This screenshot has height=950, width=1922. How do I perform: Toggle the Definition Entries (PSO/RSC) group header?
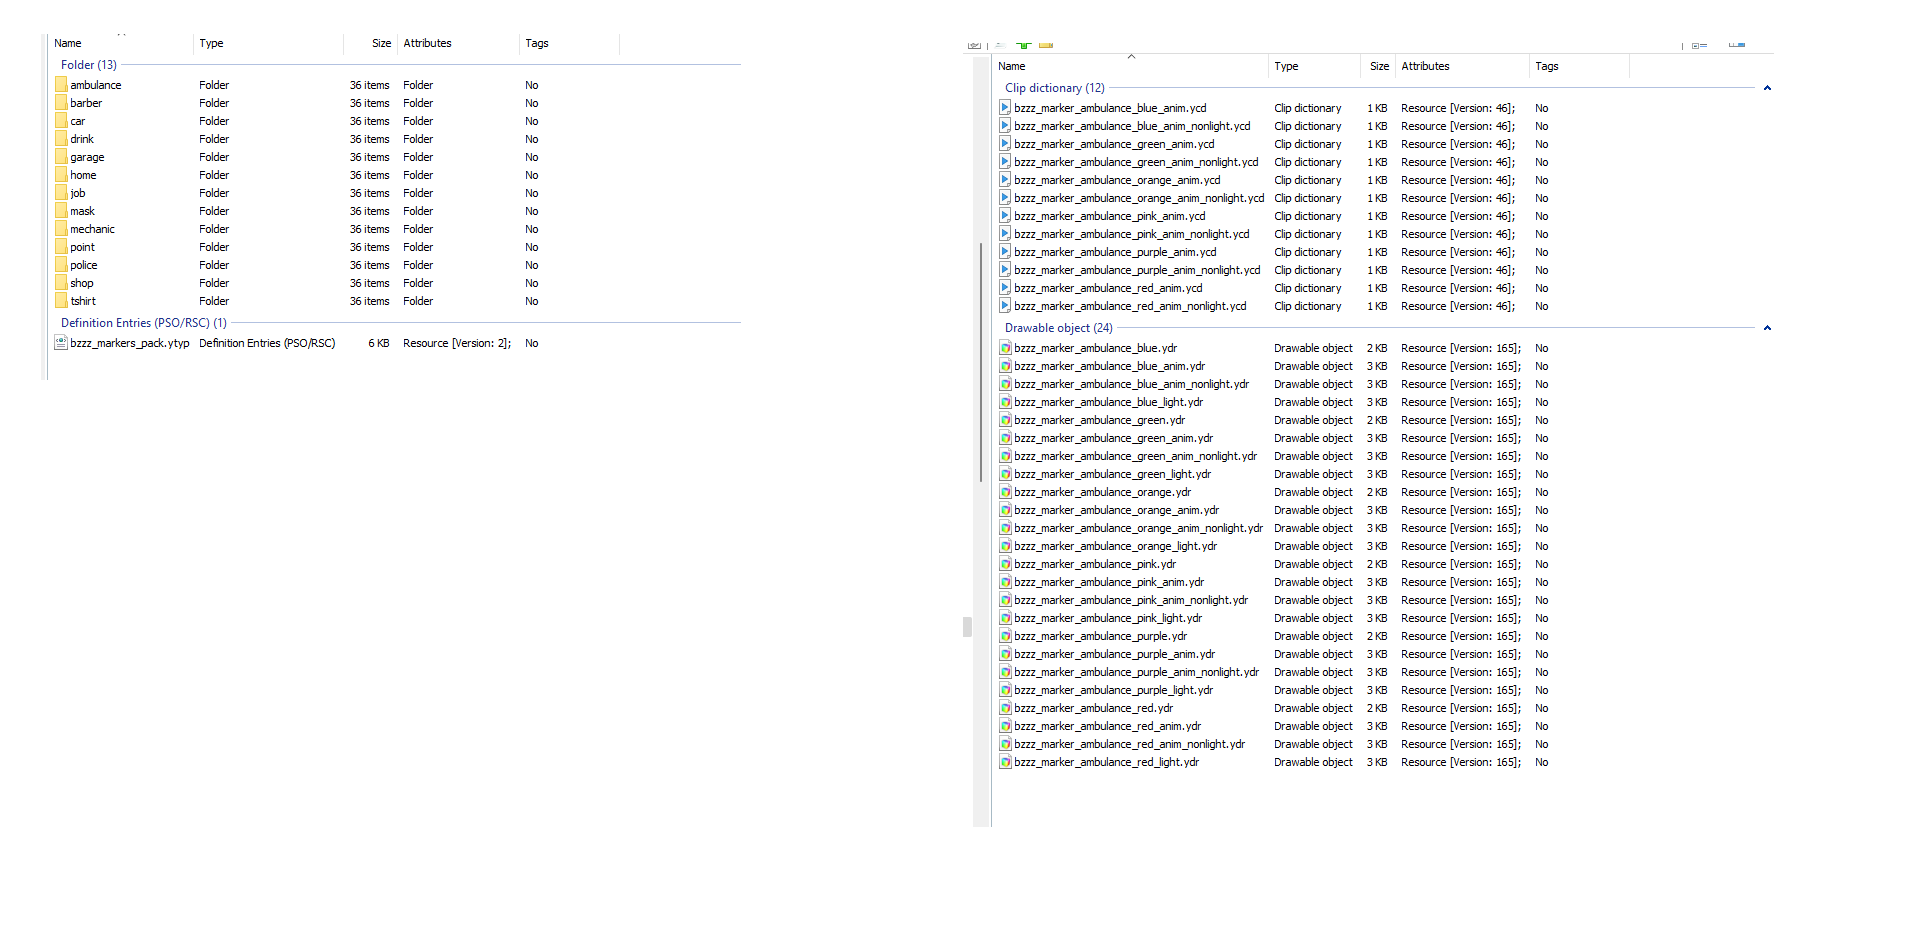(144, 323)
